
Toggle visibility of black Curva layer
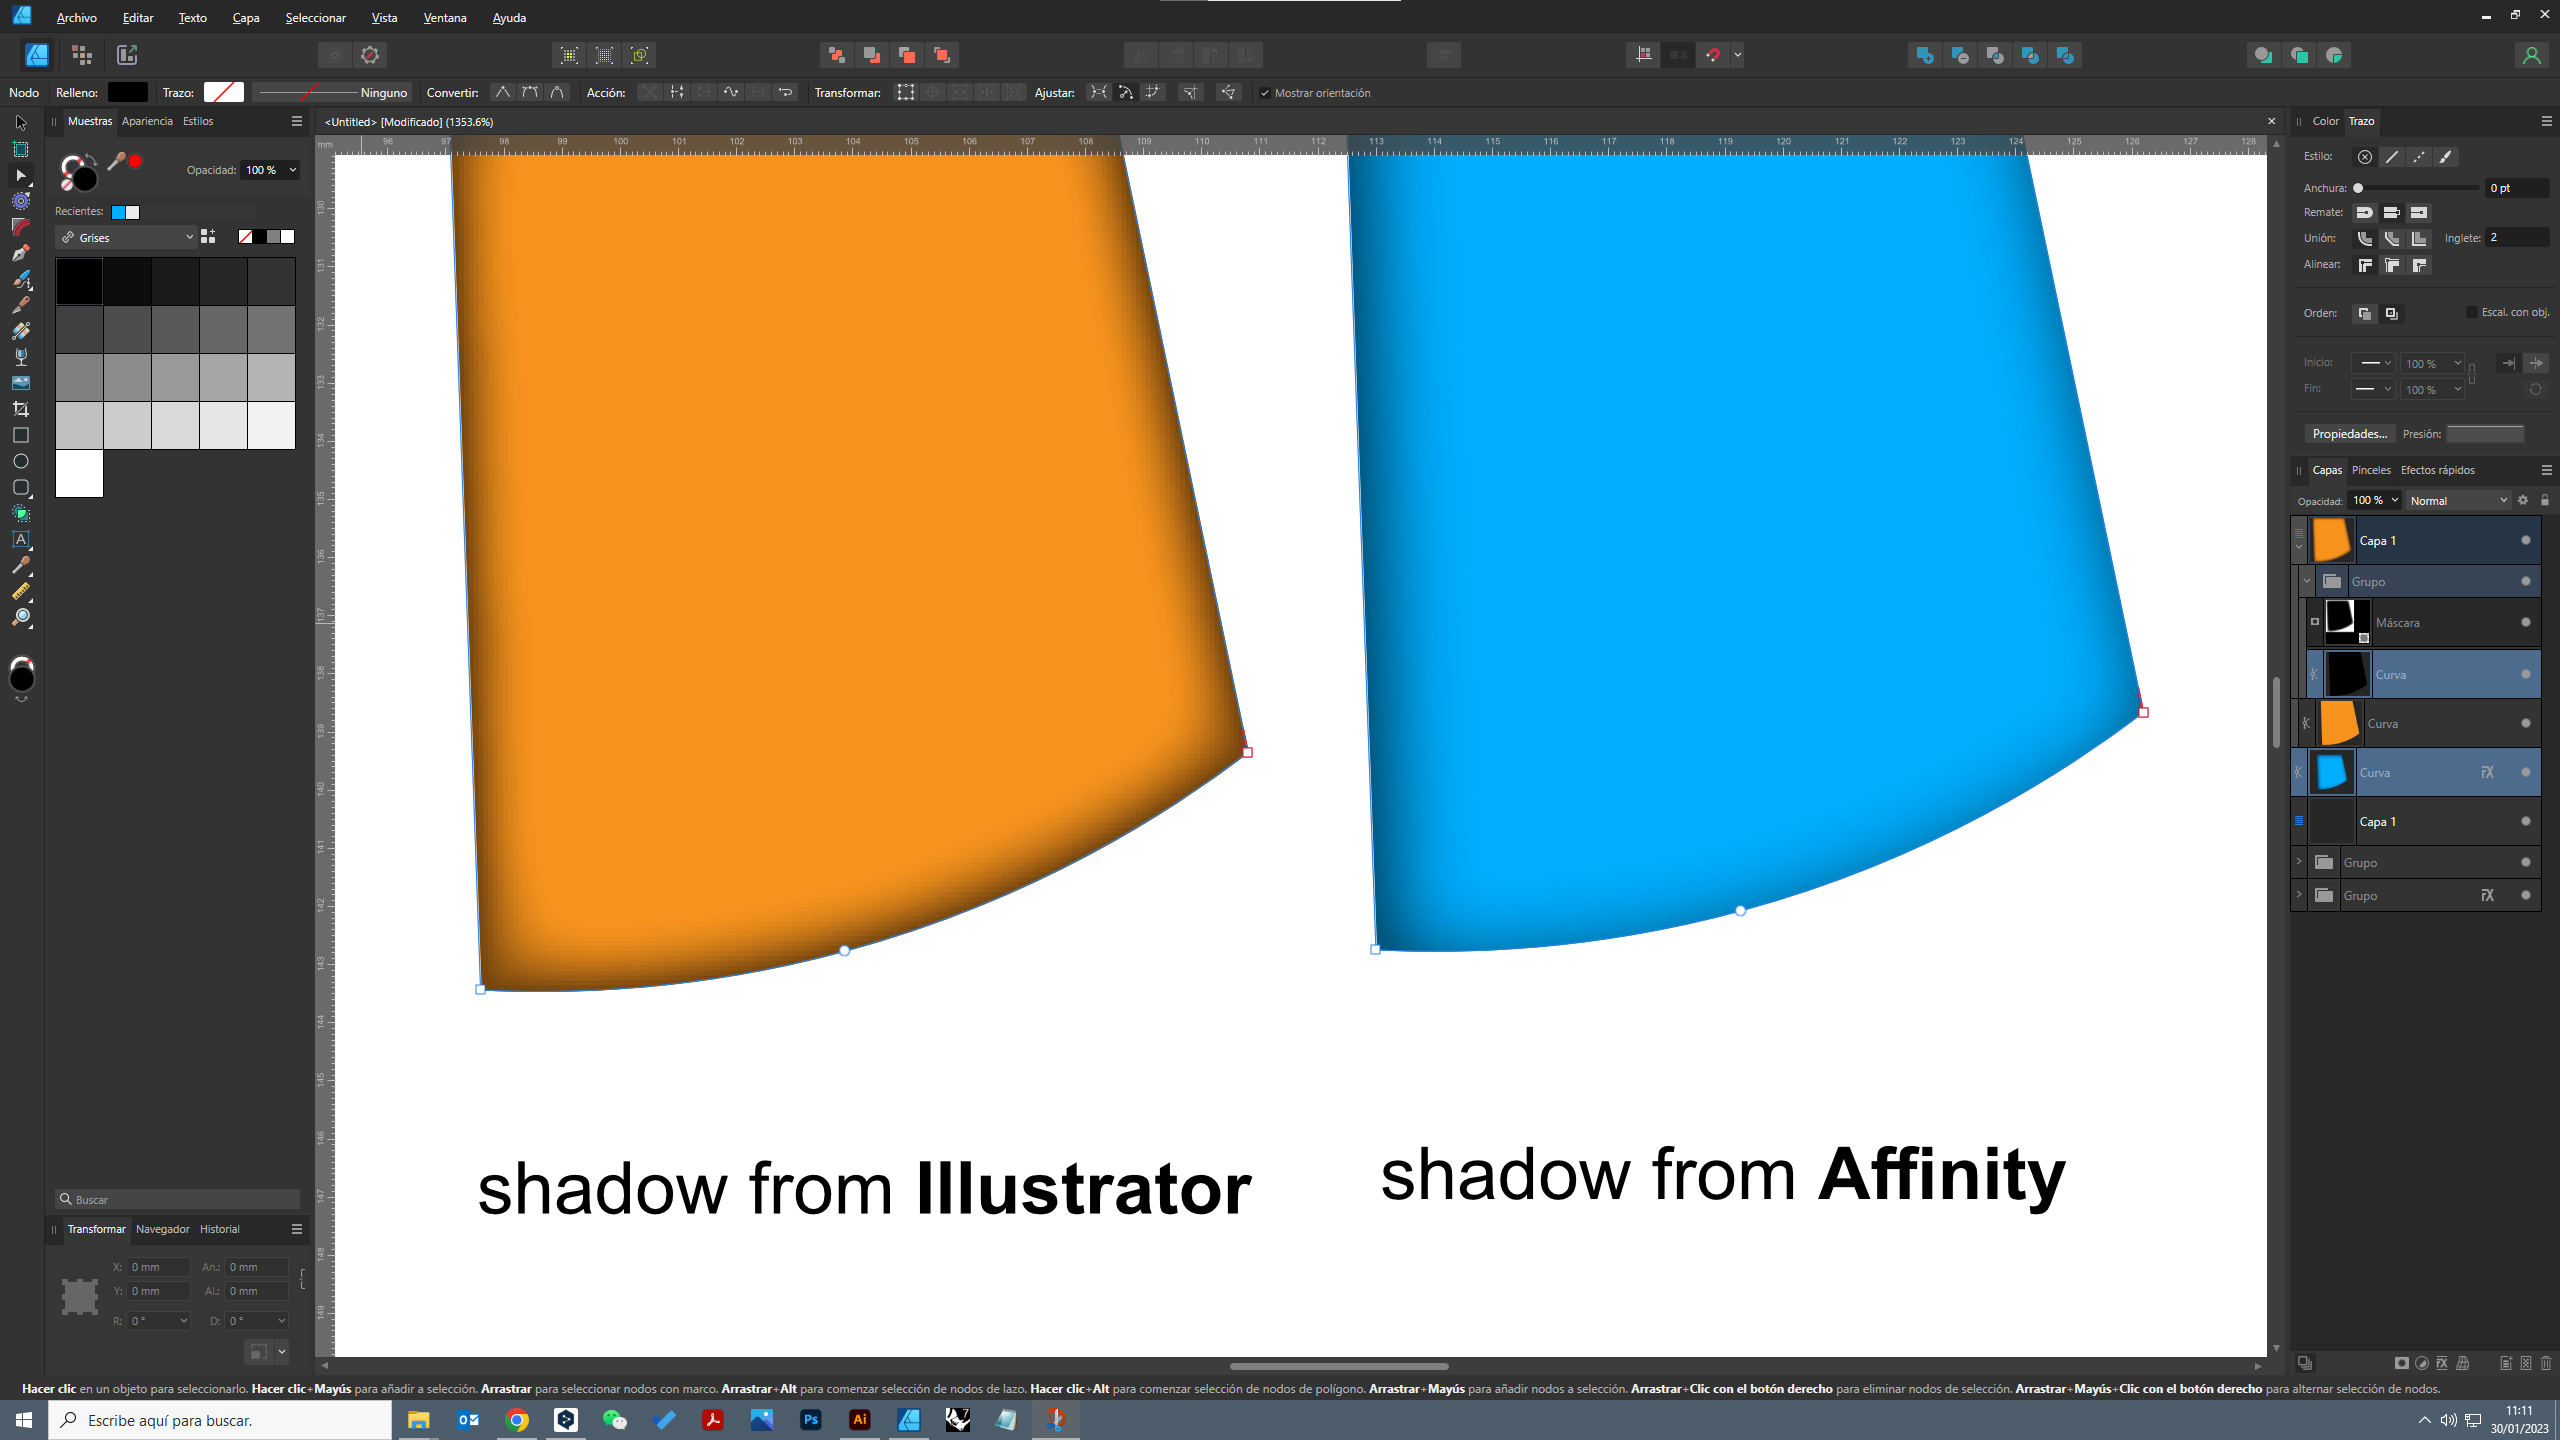tap(2526, 674)
